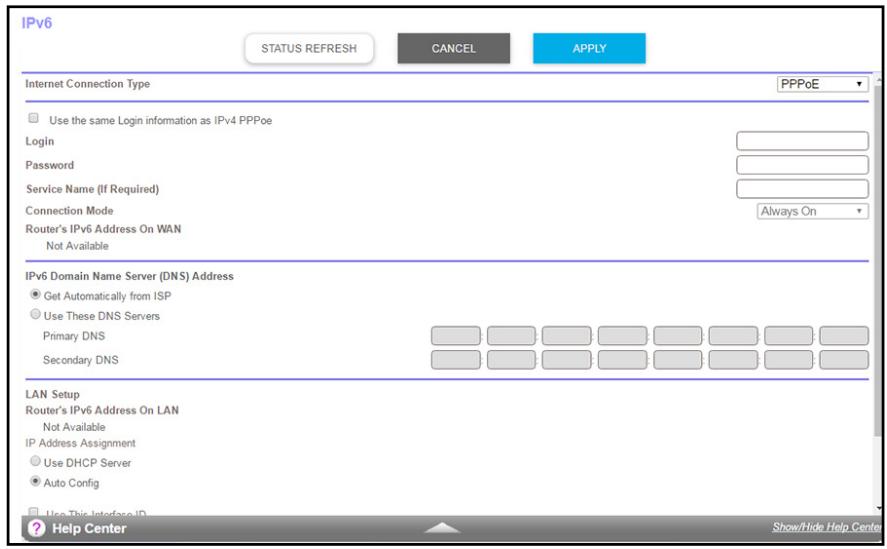Click the IPv6 page heading
The height and width of the screenshot is (549, 887).
pyautogui.click(x=37, y=23)
